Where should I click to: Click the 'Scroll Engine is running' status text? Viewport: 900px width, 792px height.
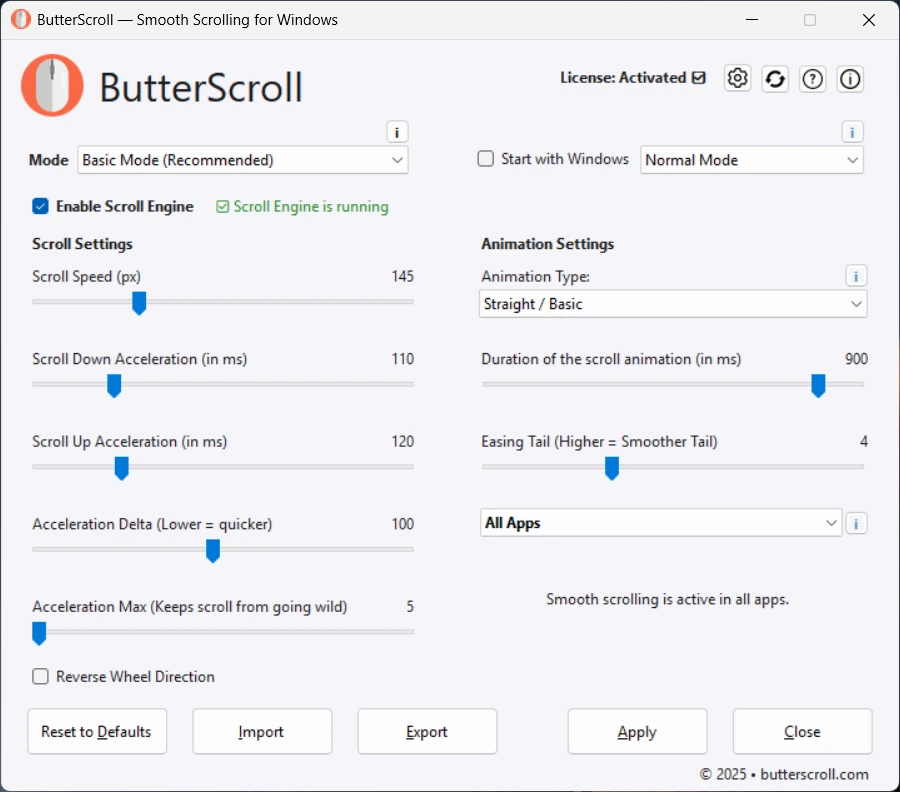click(311, 207)
